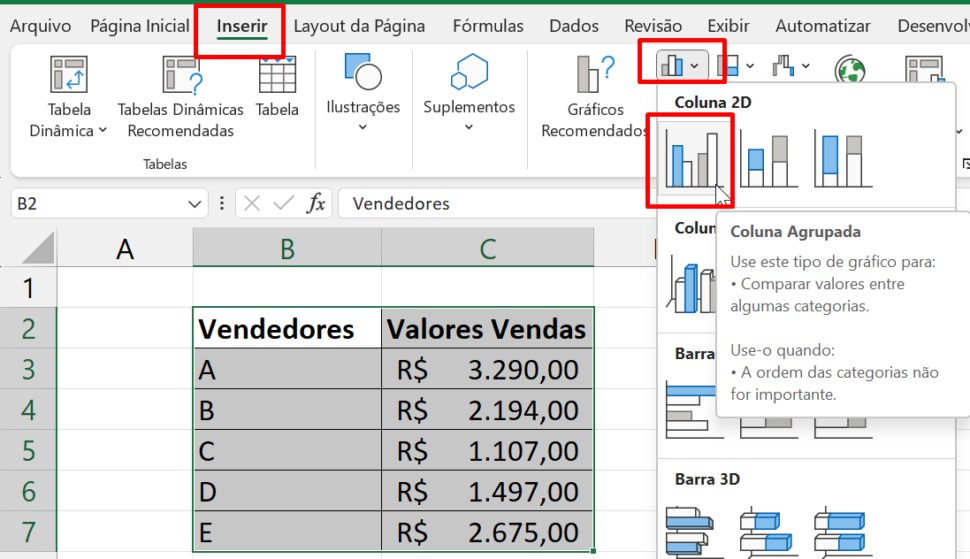Viewport: 970px width, 559px height.
Task: Pick the 100% stacked column 2D chart
Action: [843, 160]
